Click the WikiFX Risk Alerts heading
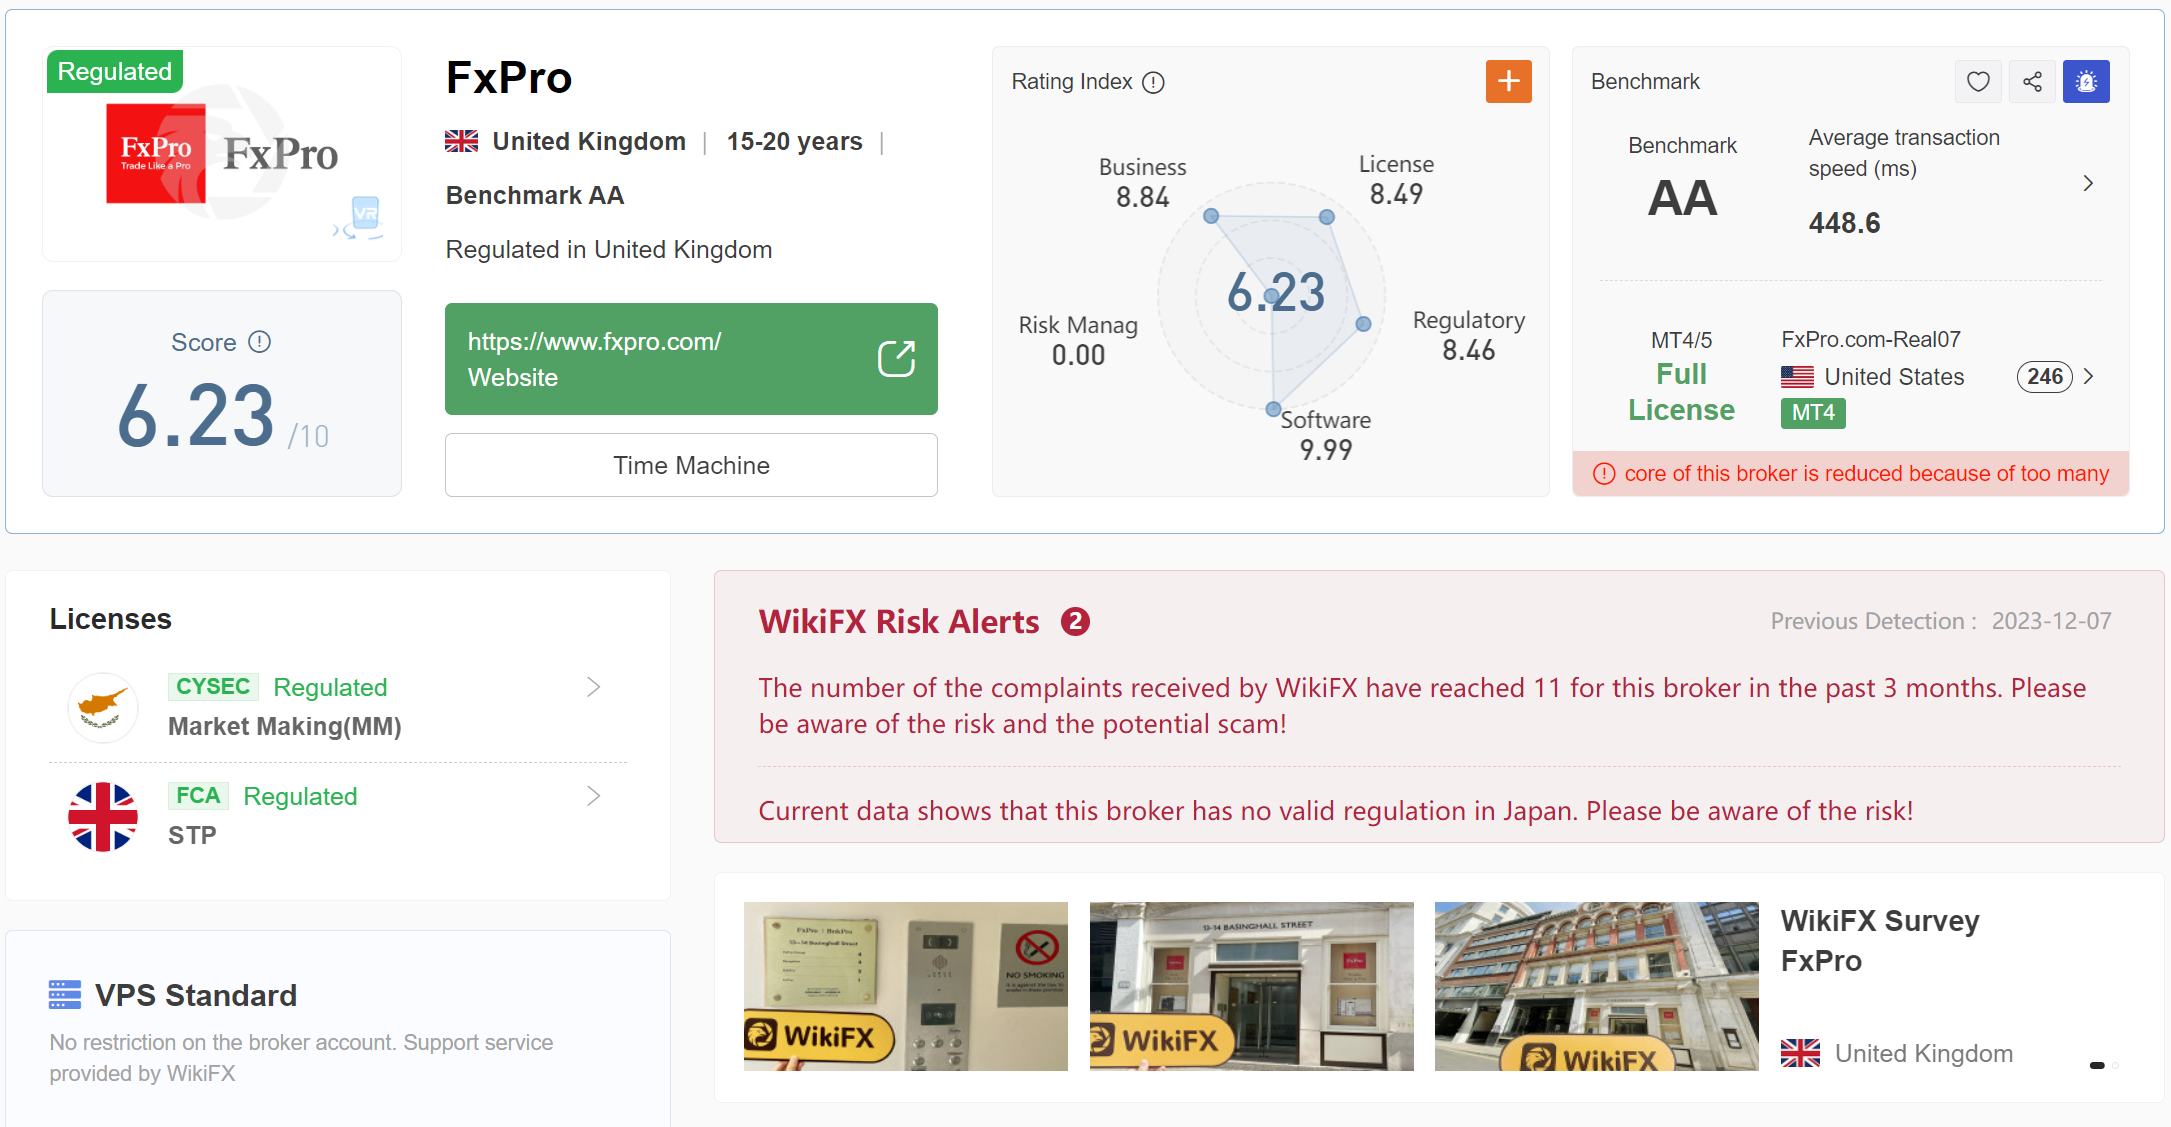 point(898,622)
